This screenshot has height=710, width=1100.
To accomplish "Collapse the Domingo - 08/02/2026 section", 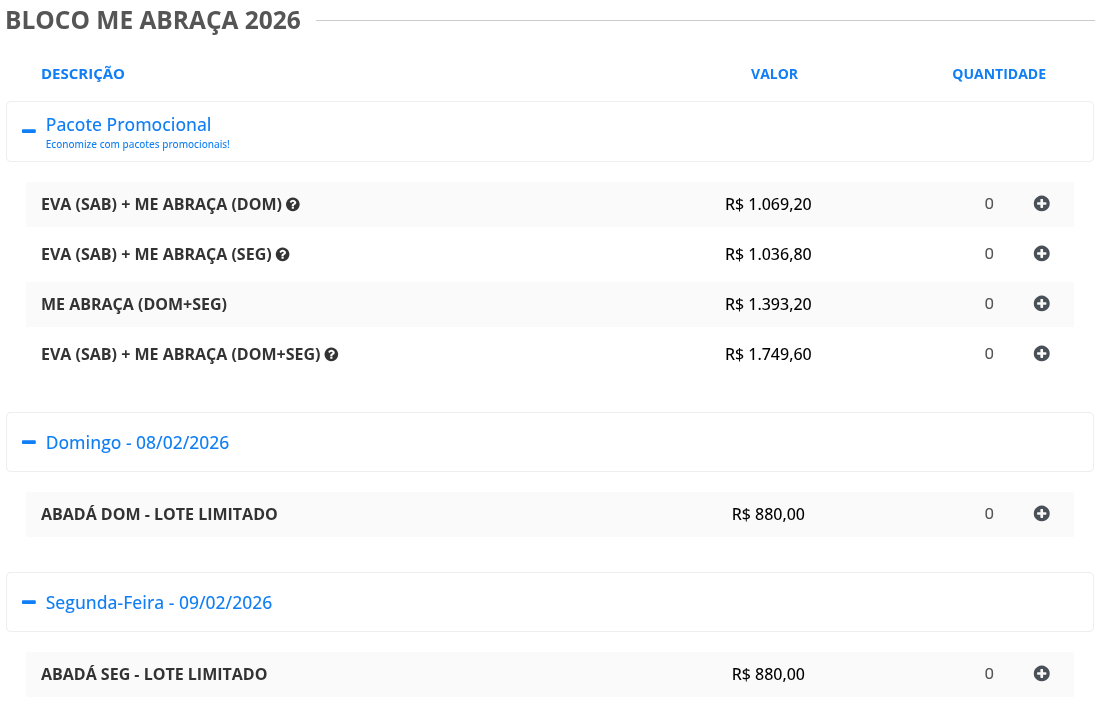I will pos(29,442).
